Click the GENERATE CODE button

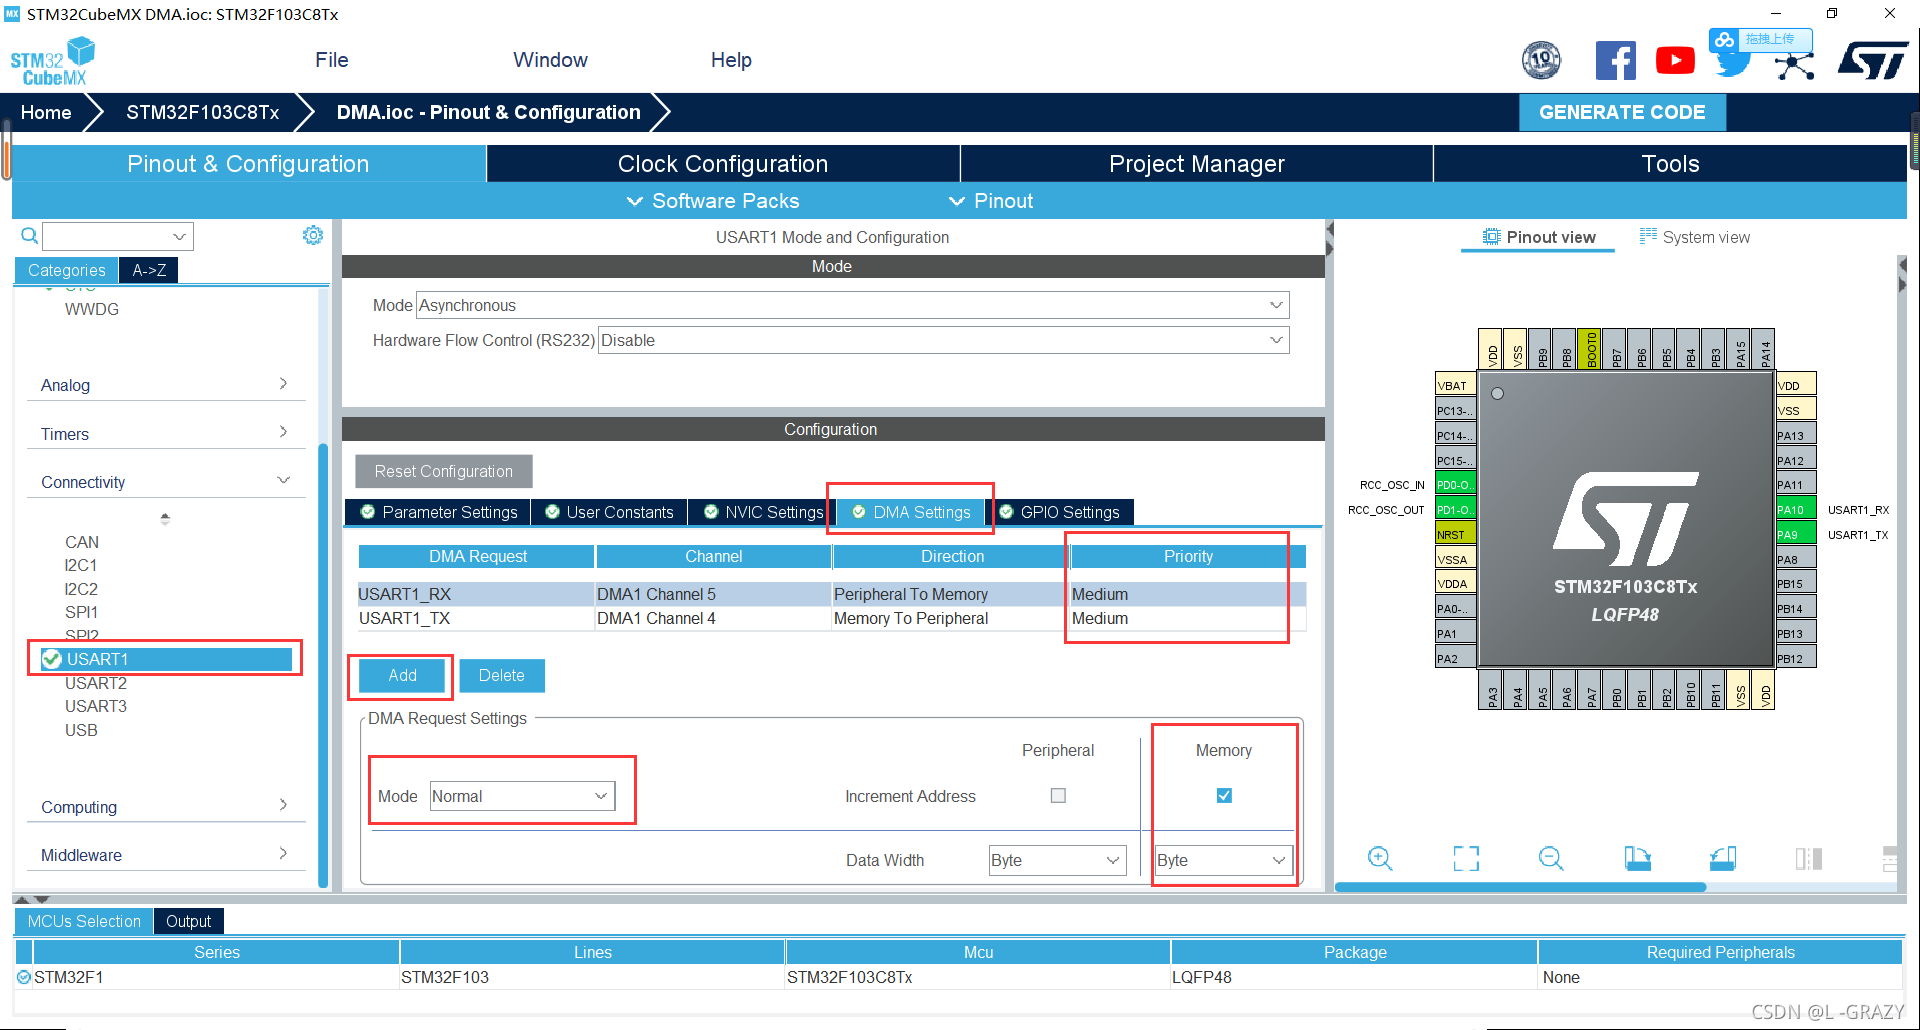[1622, 112]
